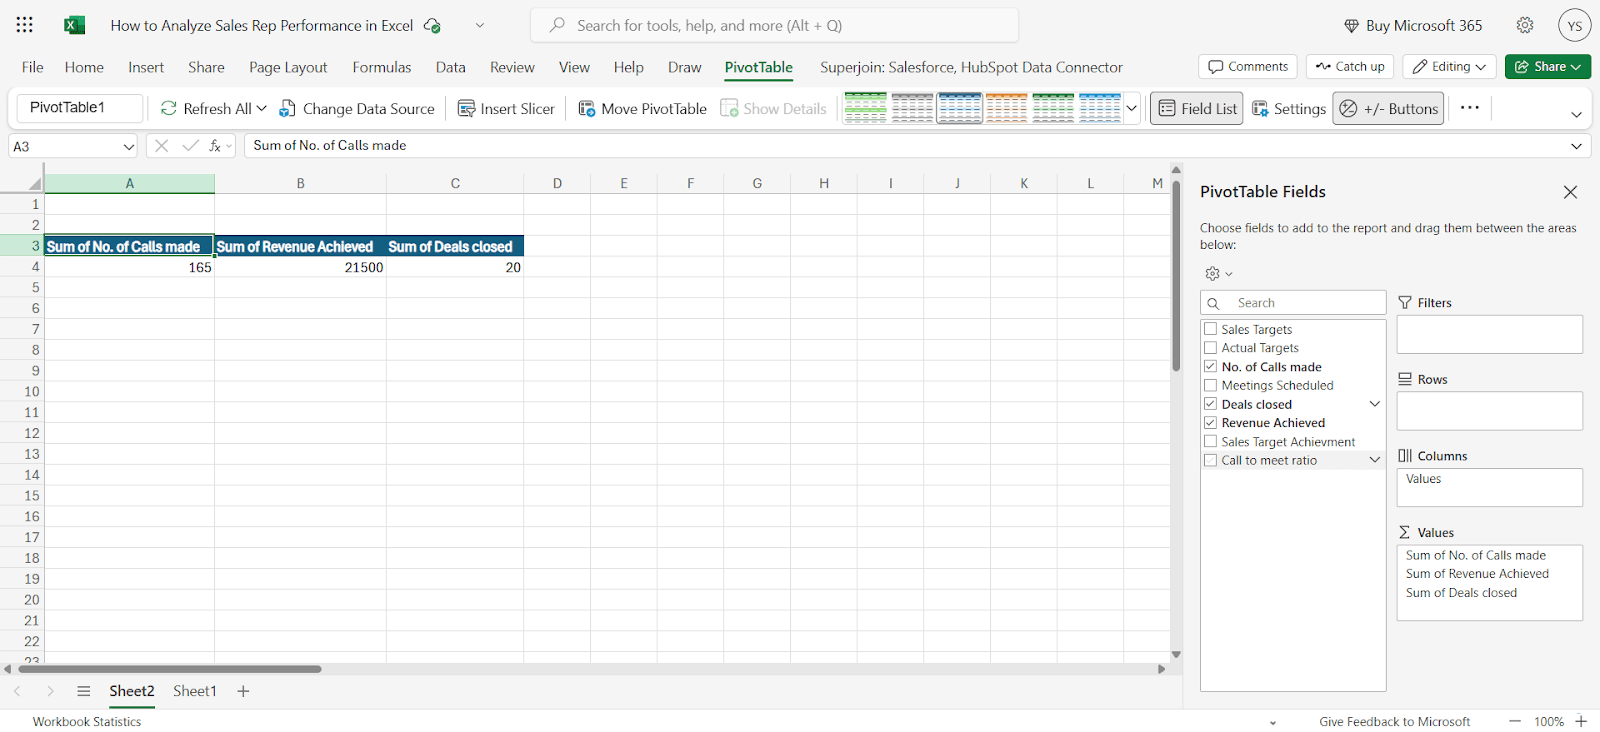The image size is (1600, 732).
Task: Click Change Data Source
Action: pos(357,108)
